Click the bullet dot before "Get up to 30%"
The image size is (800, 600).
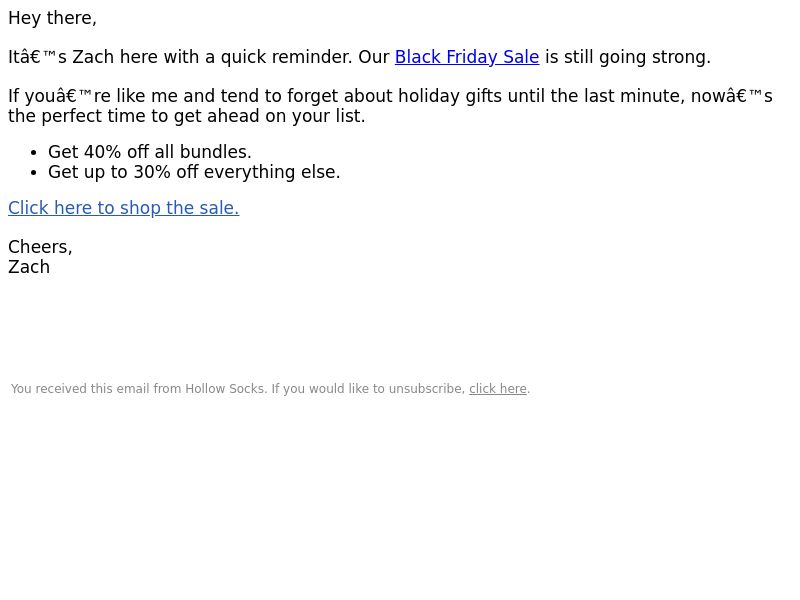(36, 173)
